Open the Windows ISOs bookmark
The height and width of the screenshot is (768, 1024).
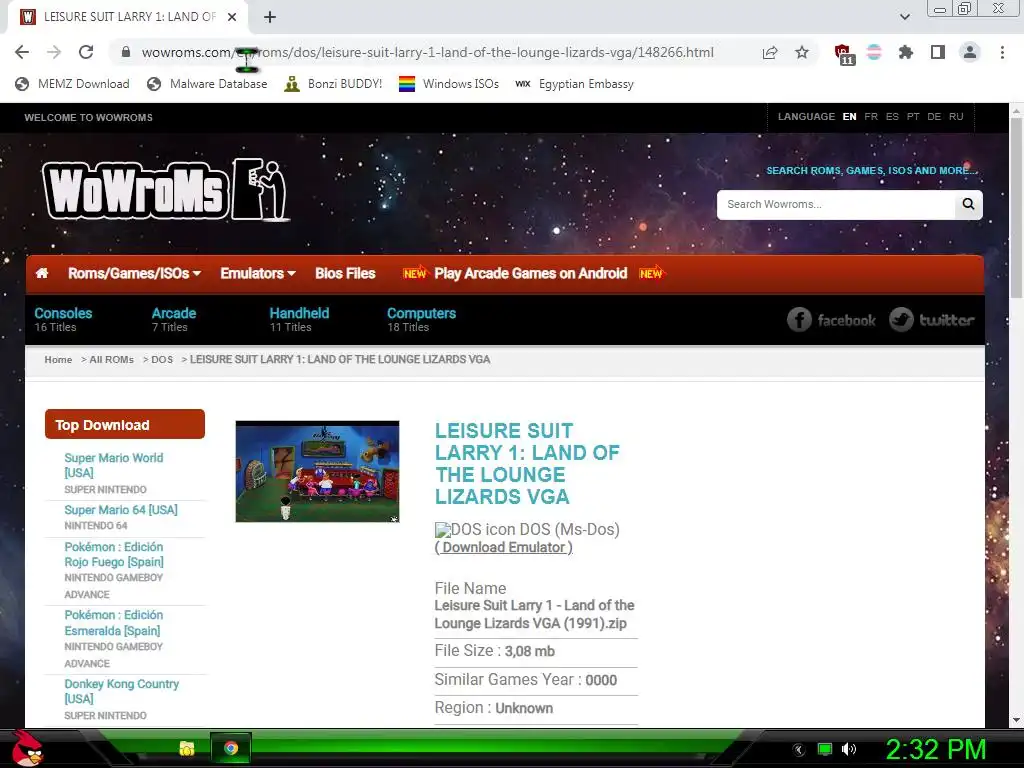pos(449,84)
